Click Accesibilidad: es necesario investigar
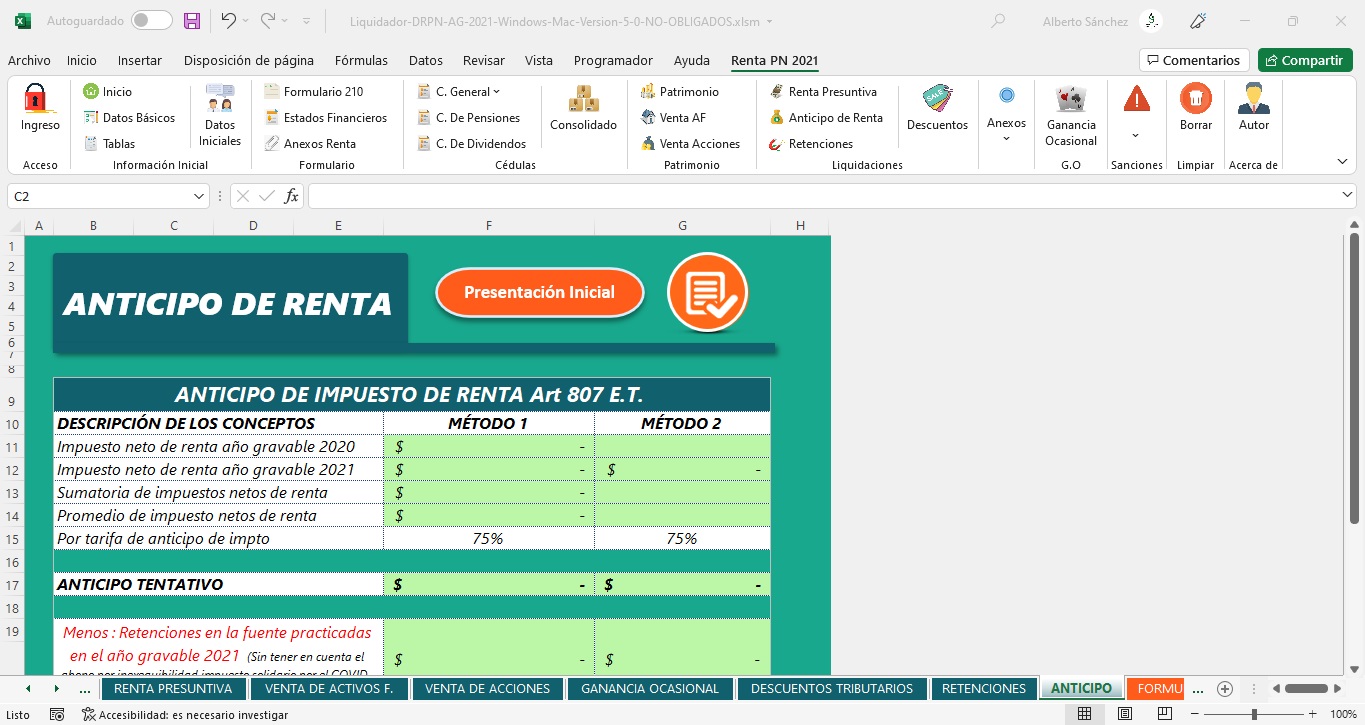1365x725 pixels. pos(185,714)
